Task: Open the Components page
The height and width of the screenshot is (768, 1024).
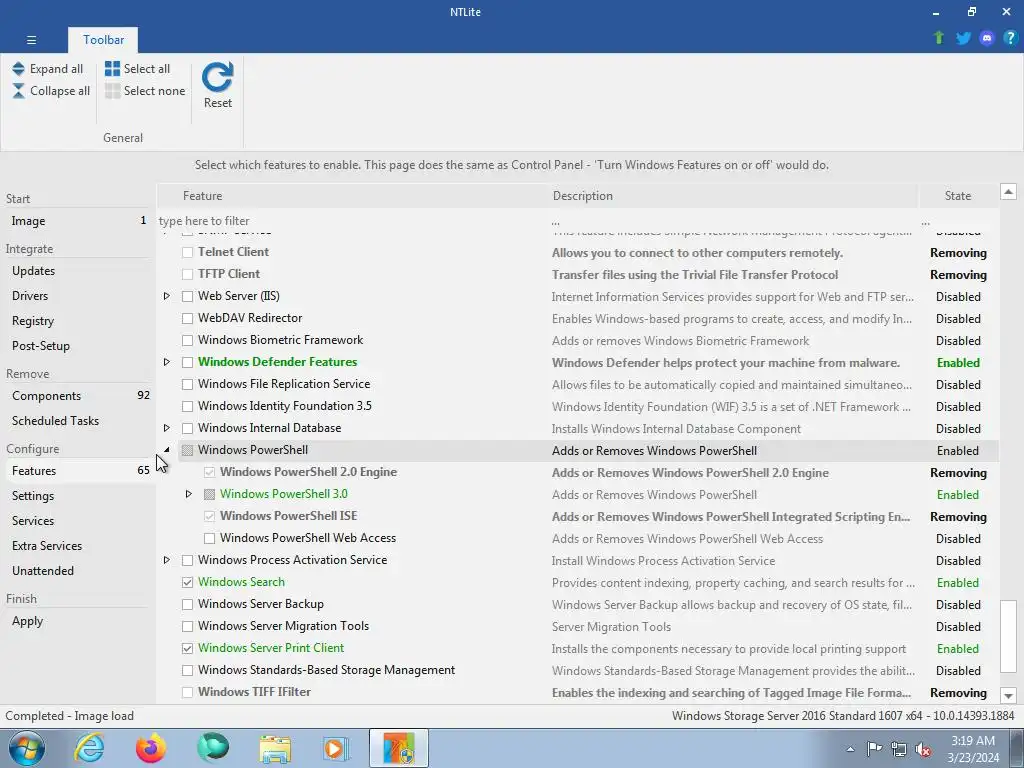Action: pyautogui.click(x=78, y=396)
